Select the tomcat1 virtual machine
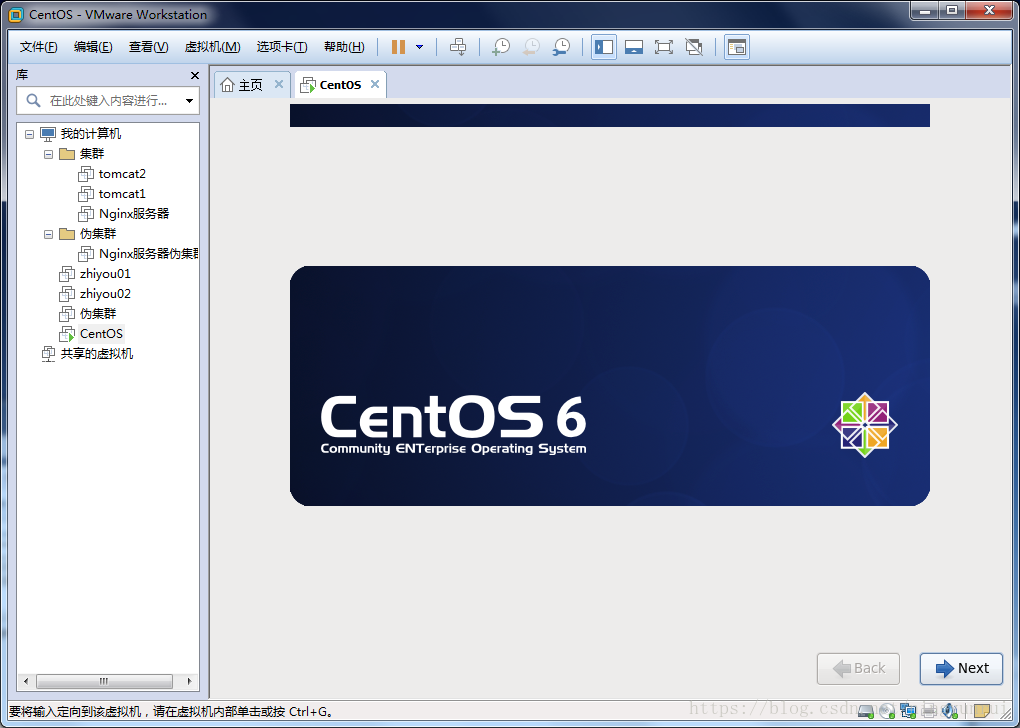1020x728 pixels. [x=122, y=194]
